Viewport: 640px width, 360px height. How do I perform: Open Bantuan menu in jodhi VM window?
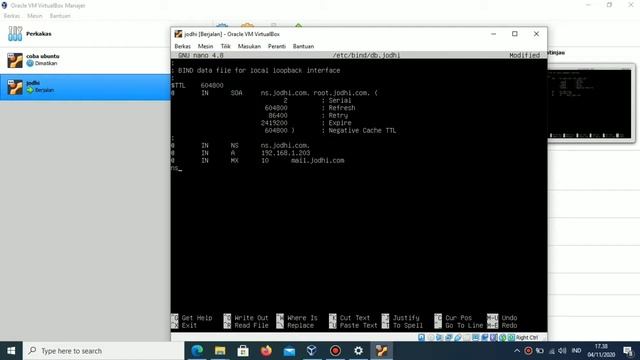[303, 46]
